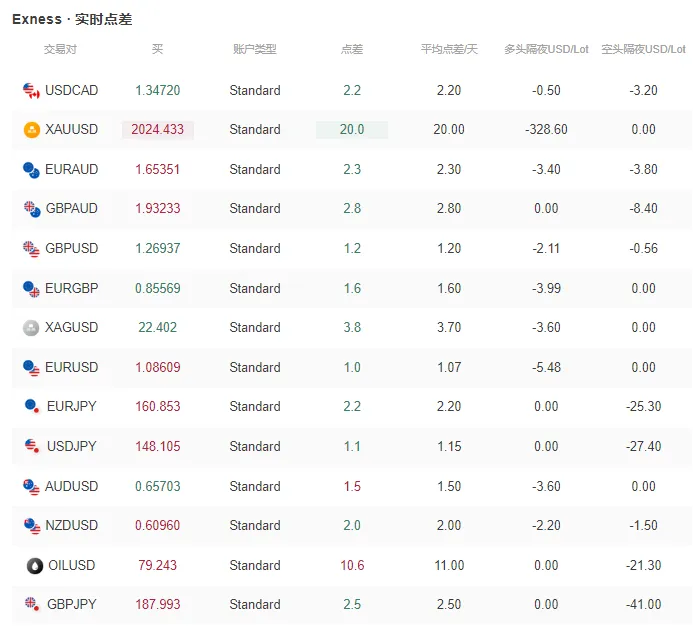The width and height of the screenshot is (693, 626).
Task: Select the USDJPY symbol name
Action: tap(72, 446)
